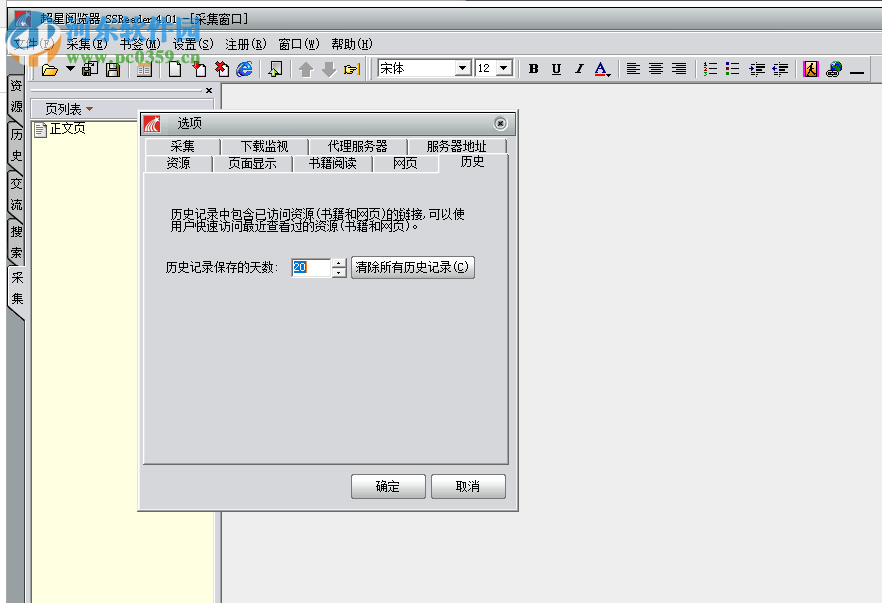Click 清除所有历史记录(C) button
This screenshot has height=603, width=882.
(413, 267)
